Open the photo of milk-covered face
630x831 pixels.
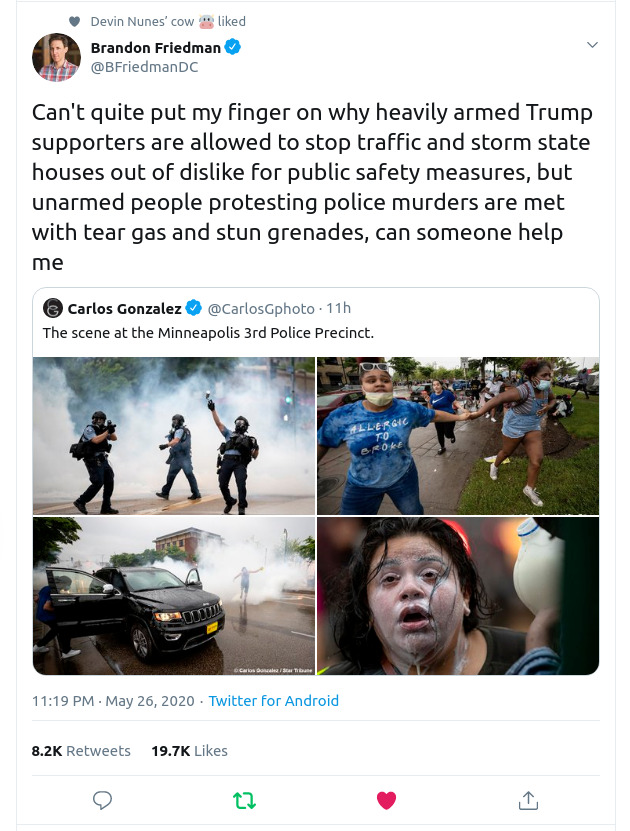coord(458,596)
